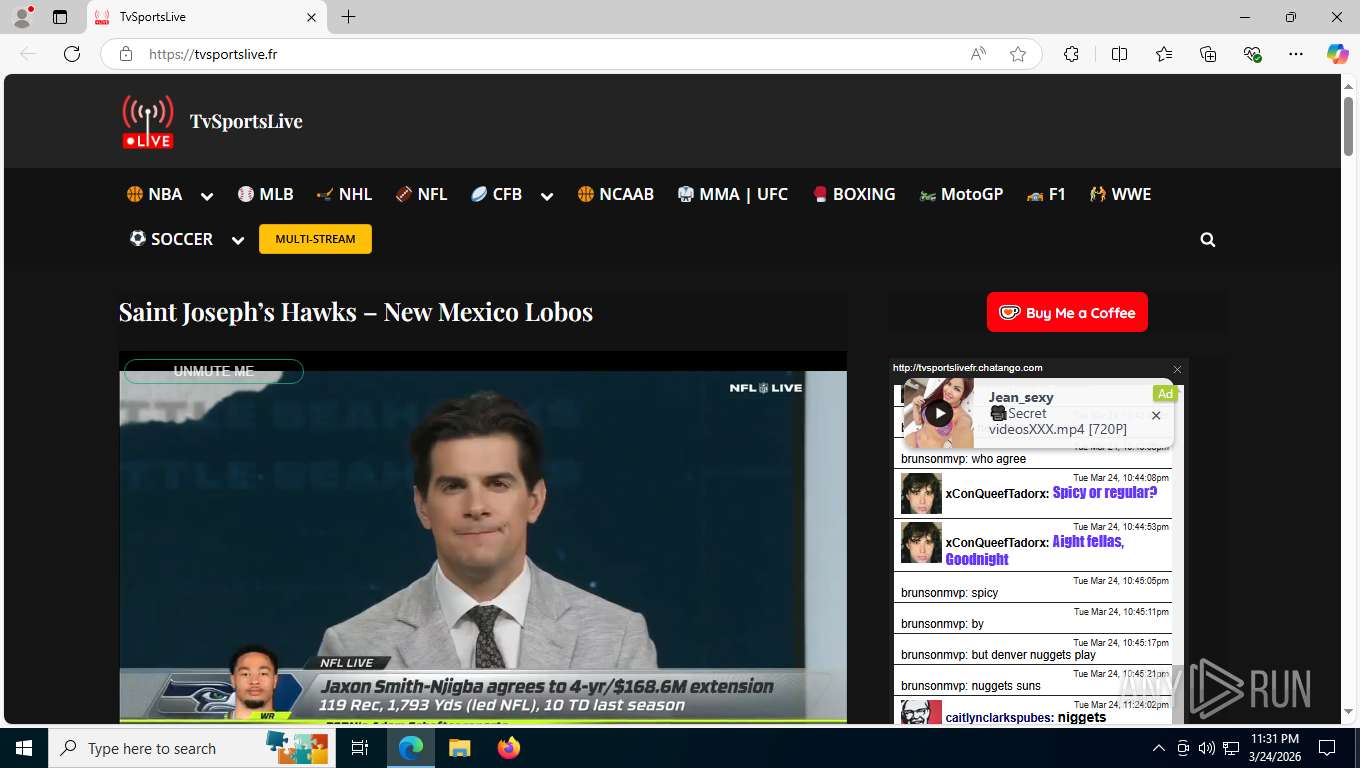Open volume control in system tray
Screen dimensions: 1360x768
pyautogui.click(x=1207, y=748)
